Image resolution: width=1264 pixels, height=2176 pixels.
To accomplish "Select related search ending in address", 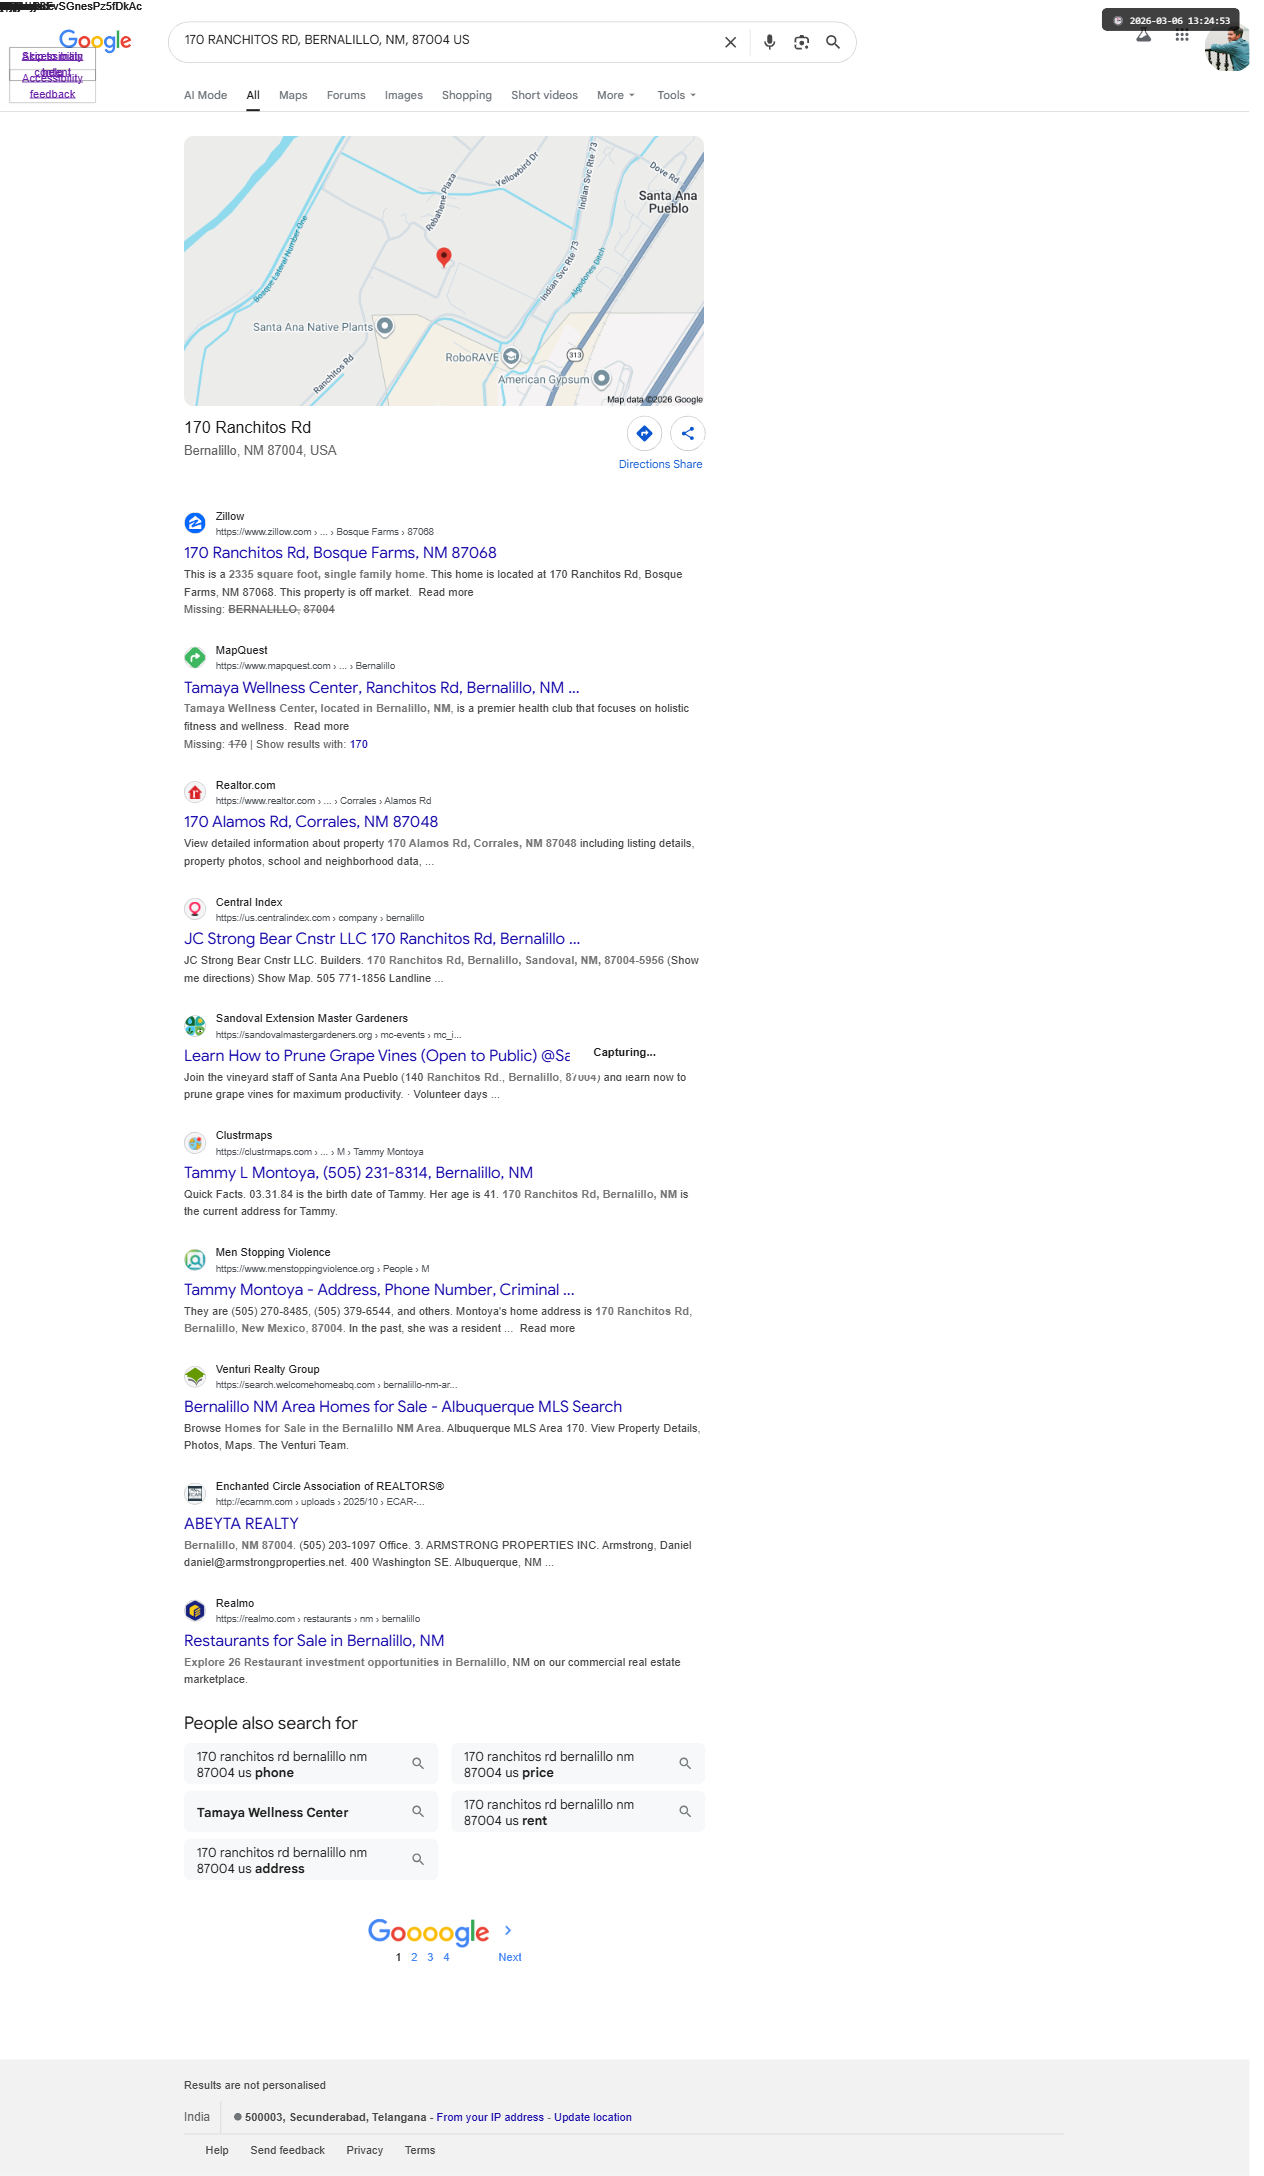I will click(311, 1860).
